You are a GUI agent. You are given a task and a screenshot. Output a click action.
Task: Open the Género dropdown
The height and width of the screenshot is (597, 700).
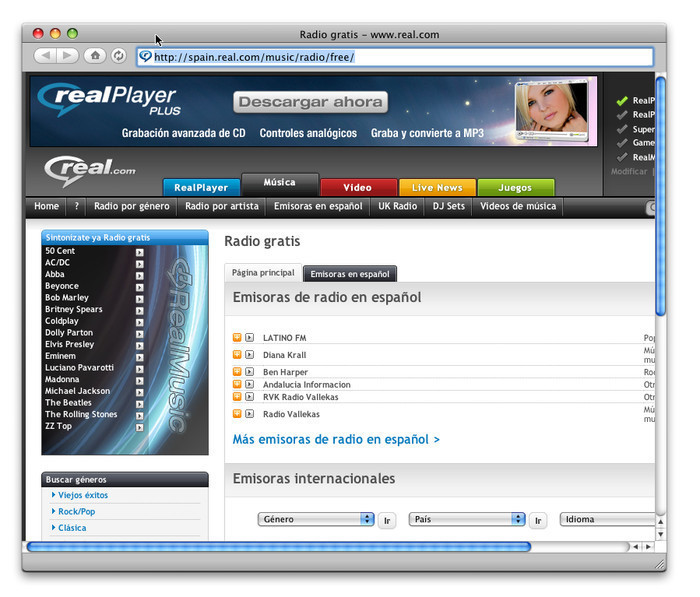(316, 519)
